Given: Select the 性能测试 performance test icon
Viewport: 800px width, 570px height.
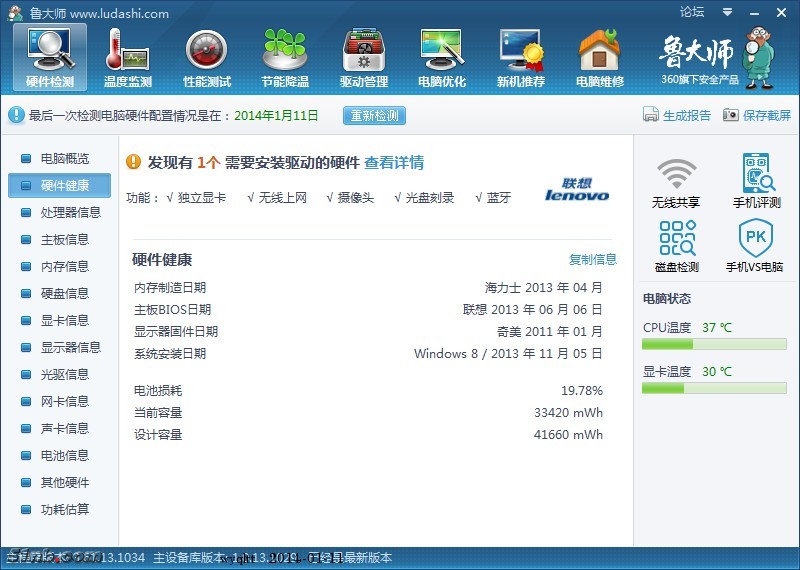Looking at the screenshot, I should [206, 57].
